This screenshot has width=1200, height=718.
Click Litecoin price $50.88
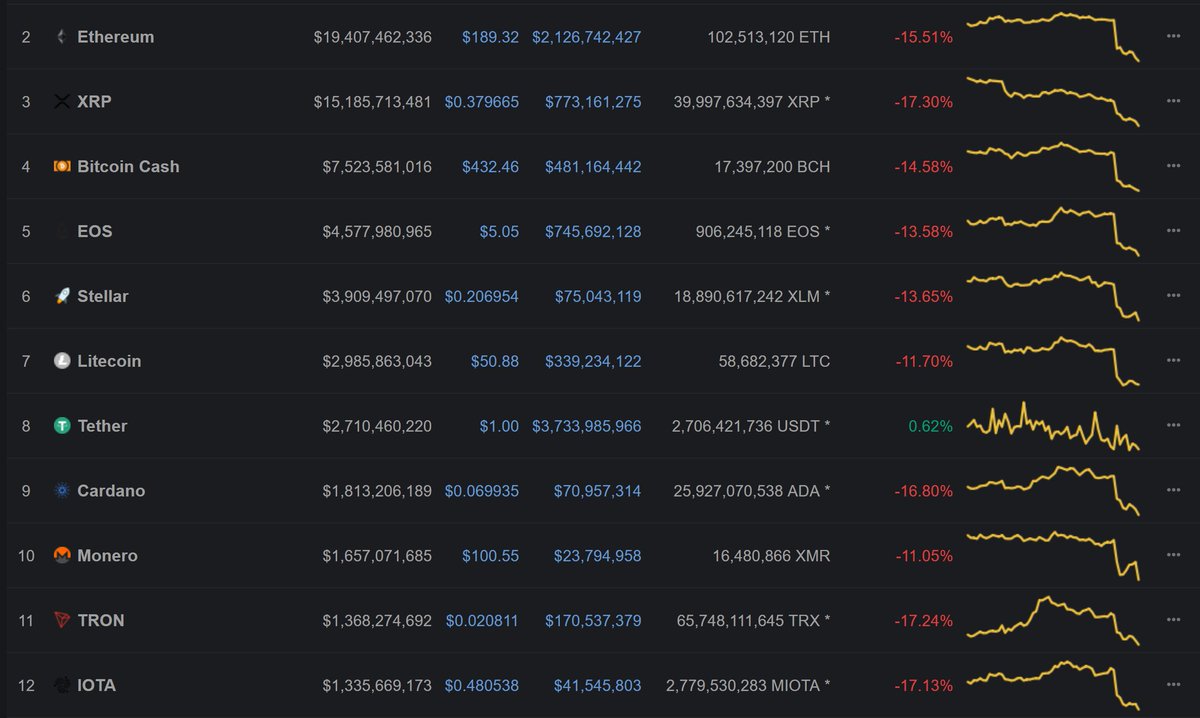[495, 361]
